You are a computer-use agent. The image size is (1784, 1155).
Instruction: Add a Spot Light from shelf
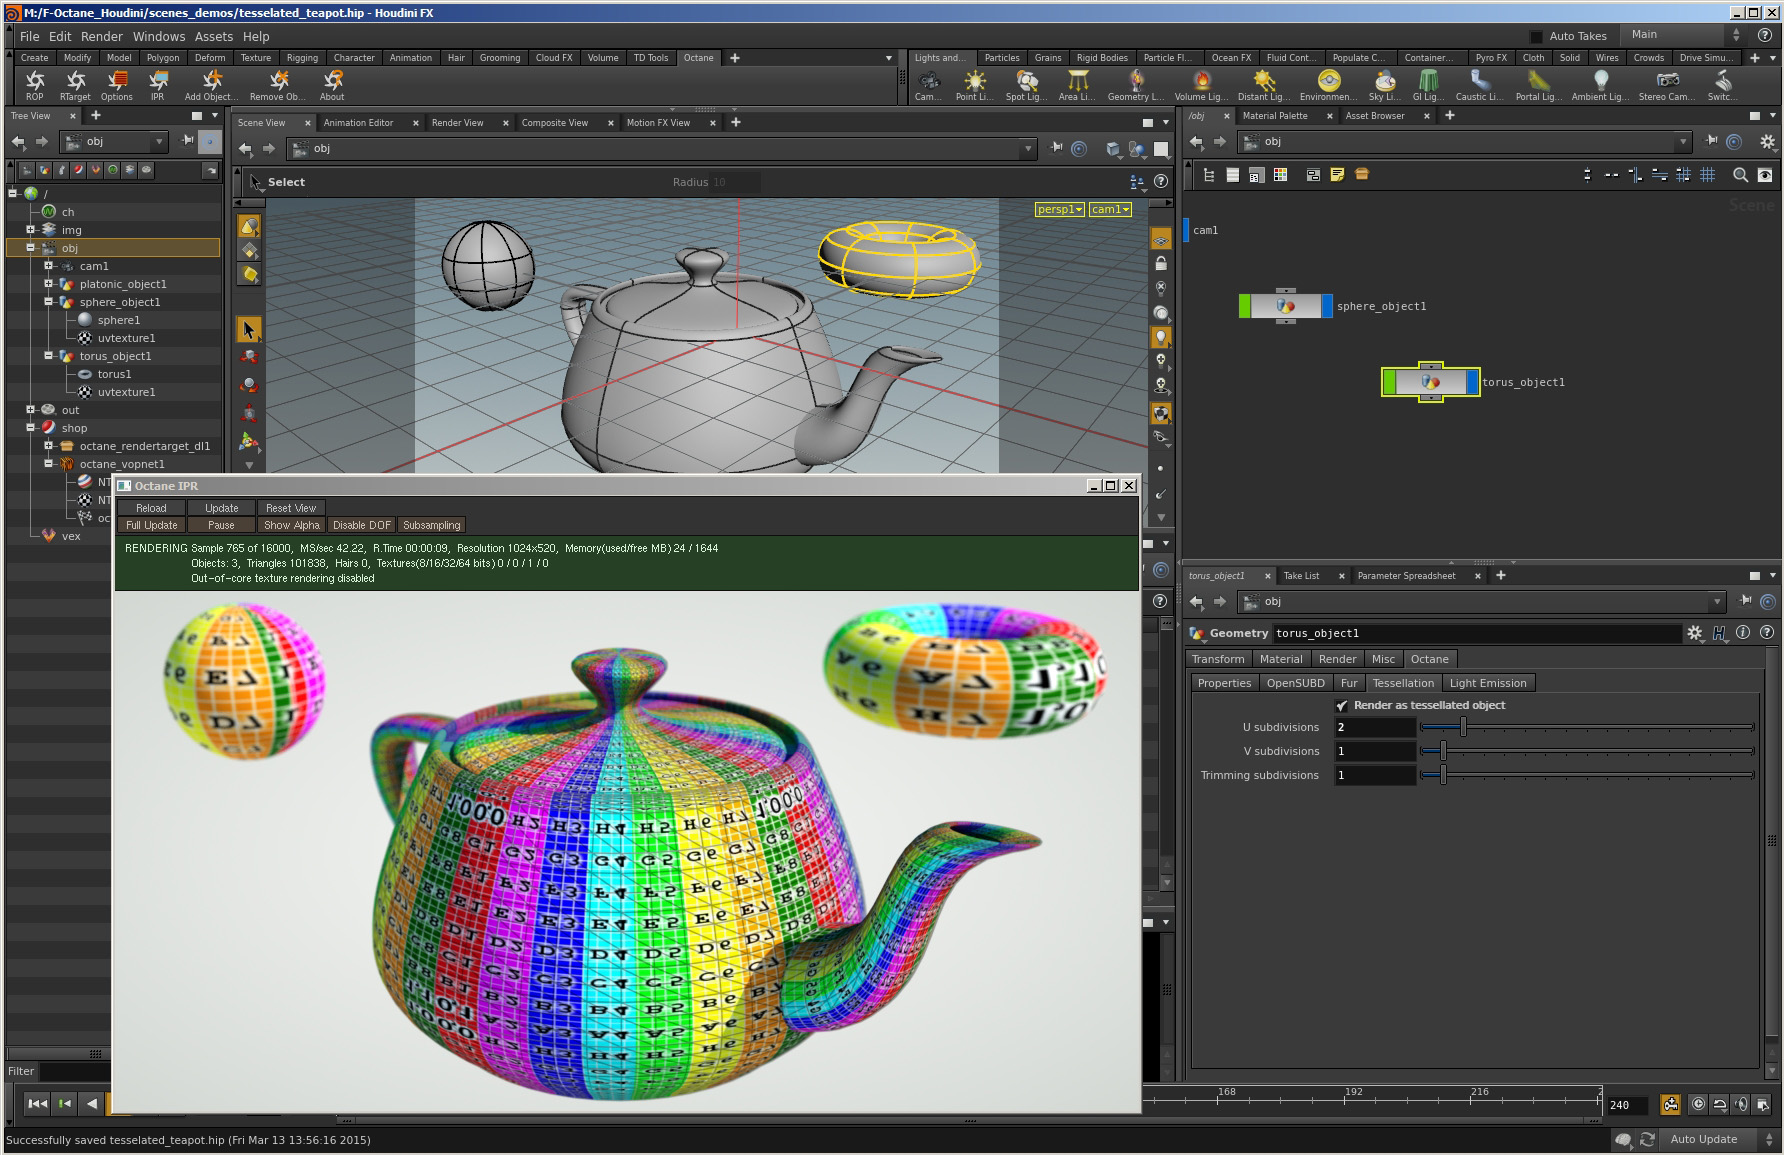(x=1027, y=85)
